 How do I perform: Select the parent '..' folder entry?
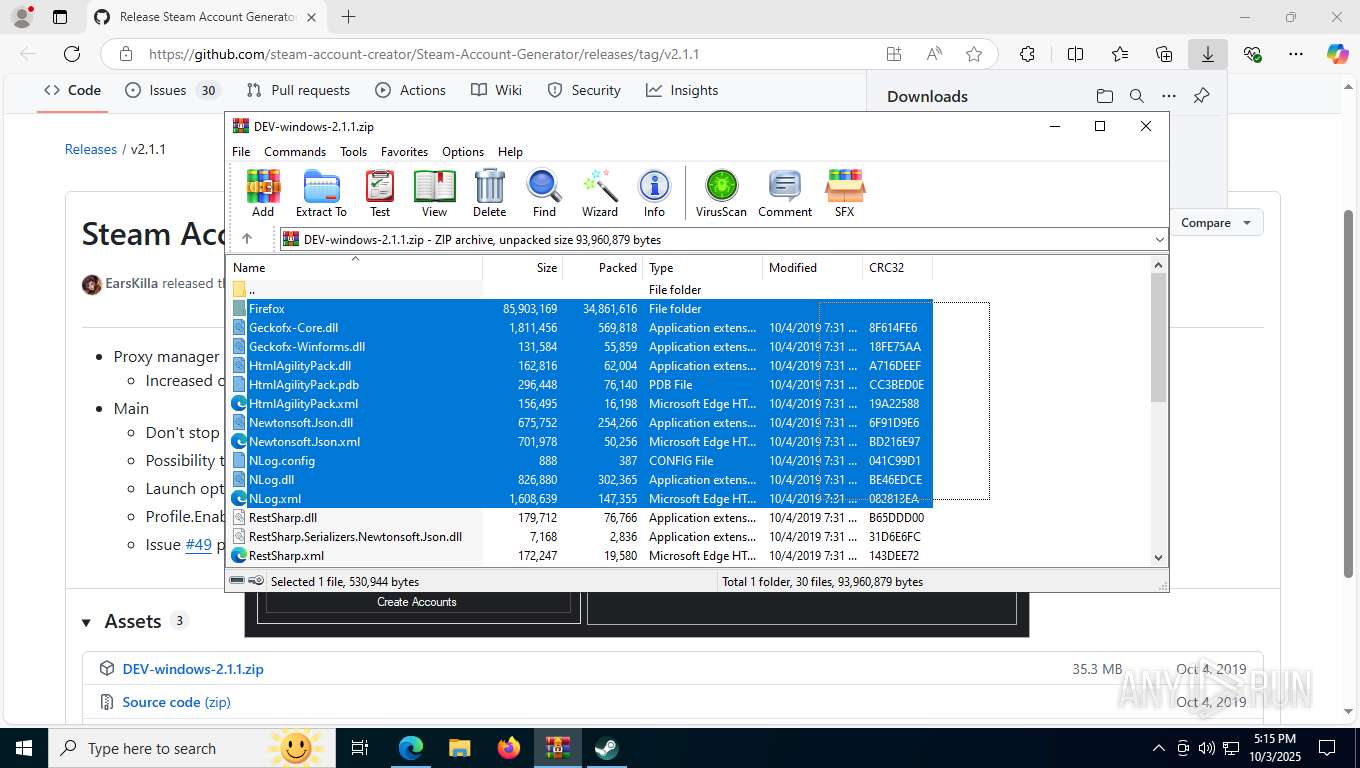581,290
